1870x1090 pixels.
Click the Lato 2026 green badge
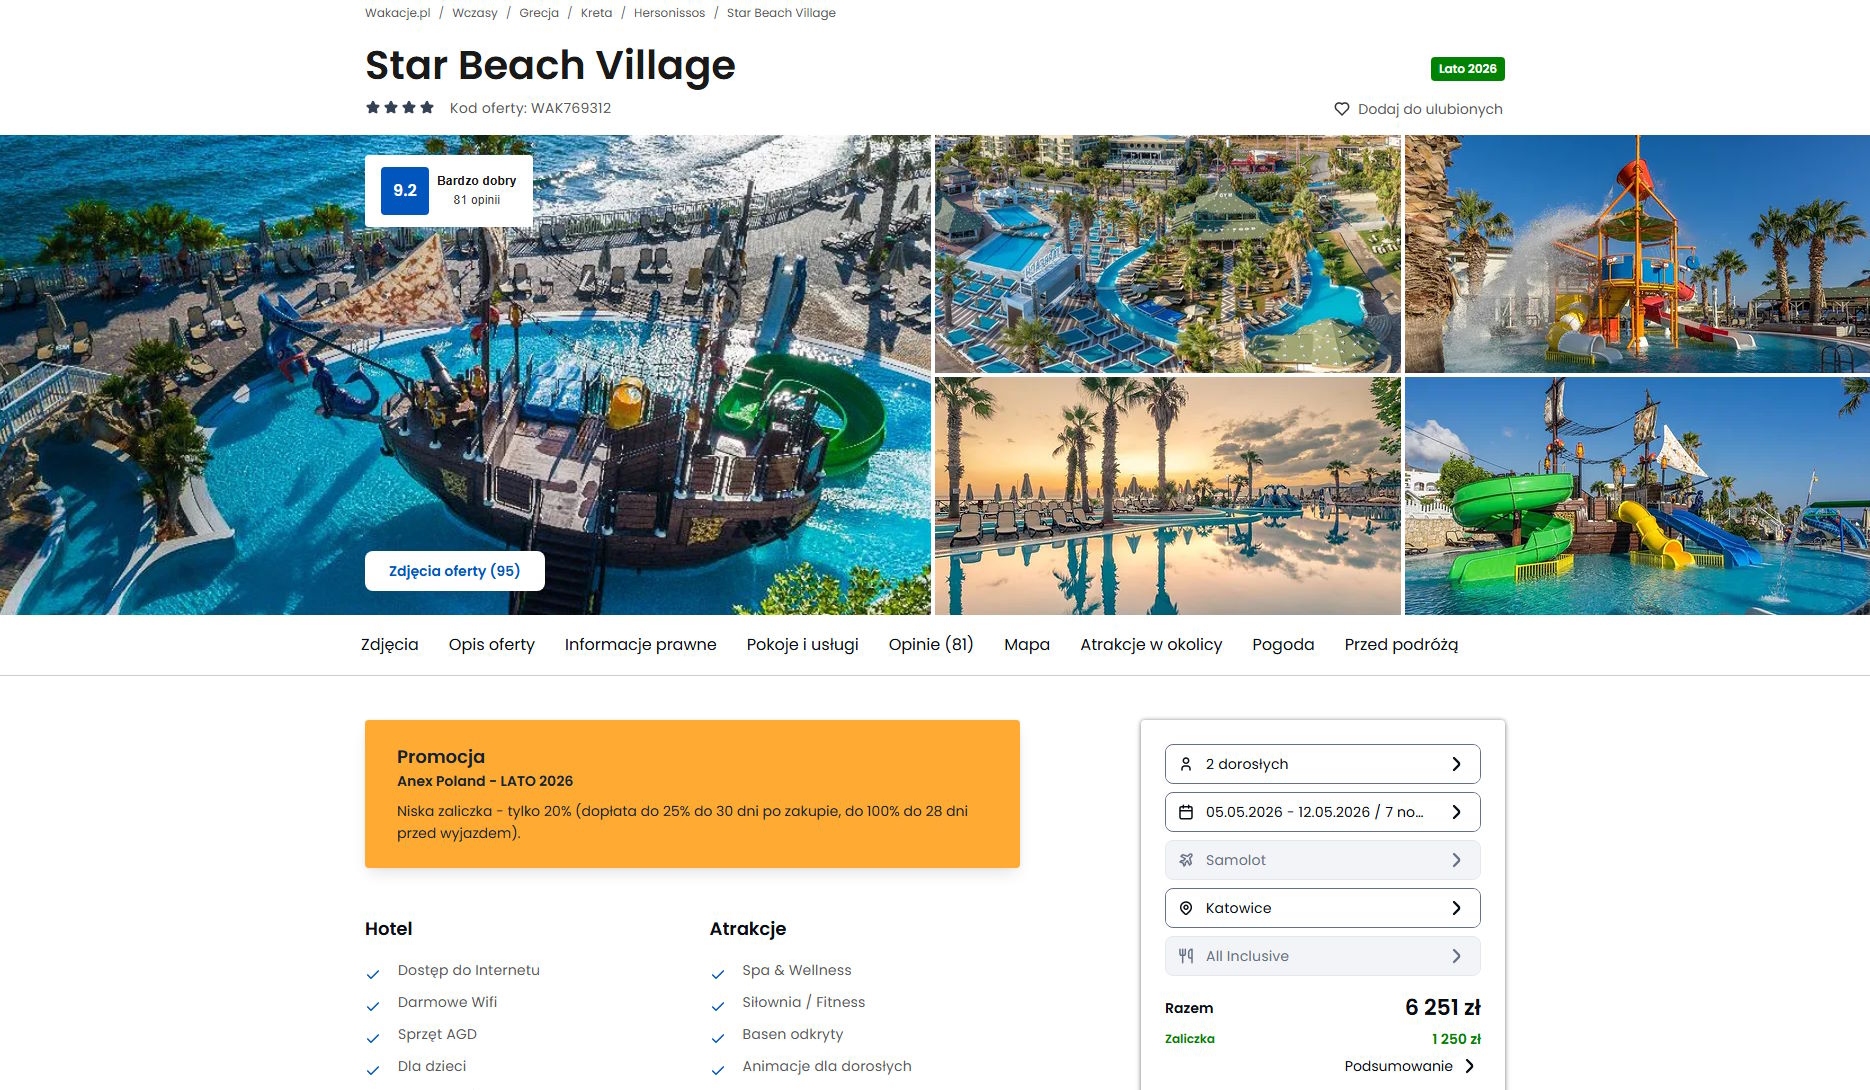[1467, 69]
